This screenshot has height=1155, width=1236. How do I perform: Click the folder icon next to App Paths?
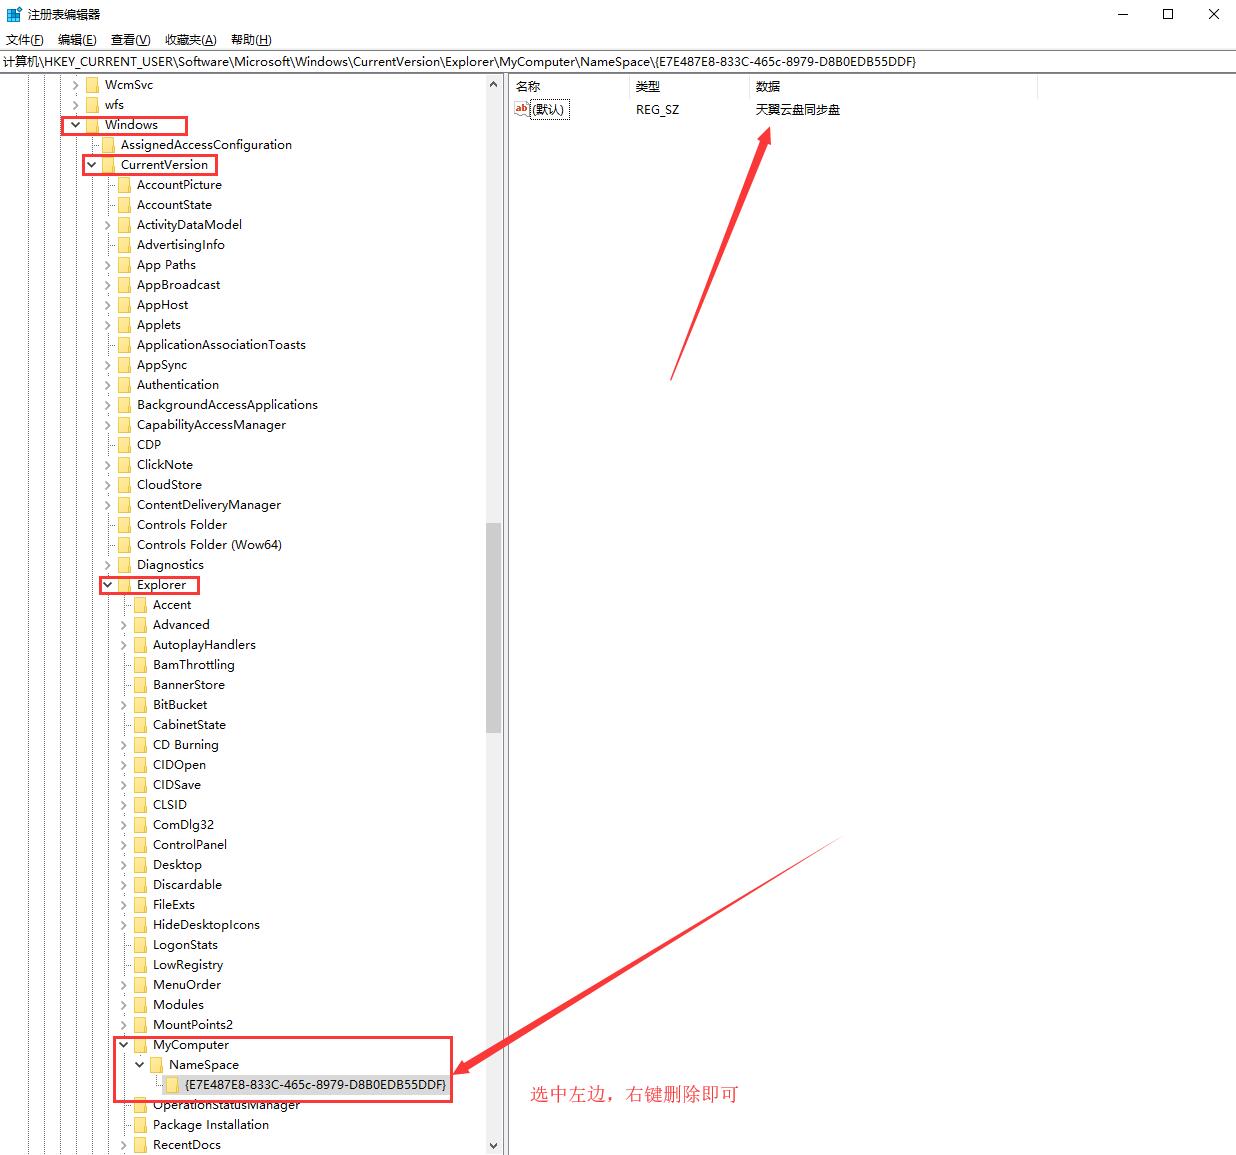(x=124, y=265)
